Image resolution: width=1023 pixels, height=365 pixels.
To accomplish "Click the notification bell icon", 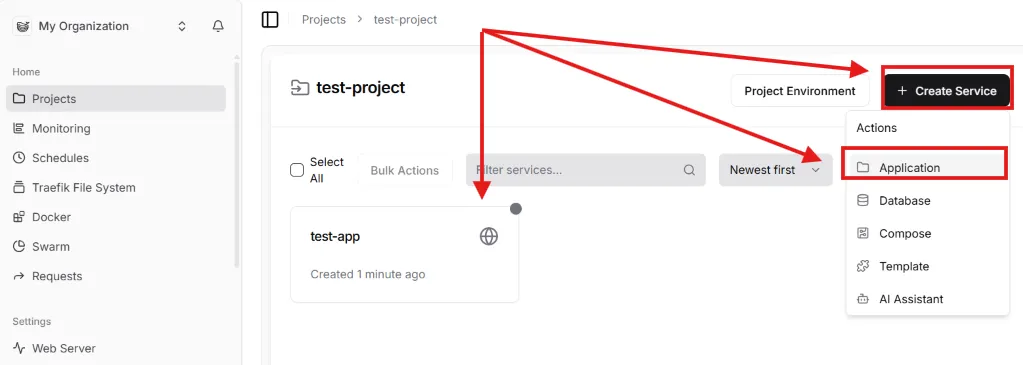I will (x=219, y=26).
